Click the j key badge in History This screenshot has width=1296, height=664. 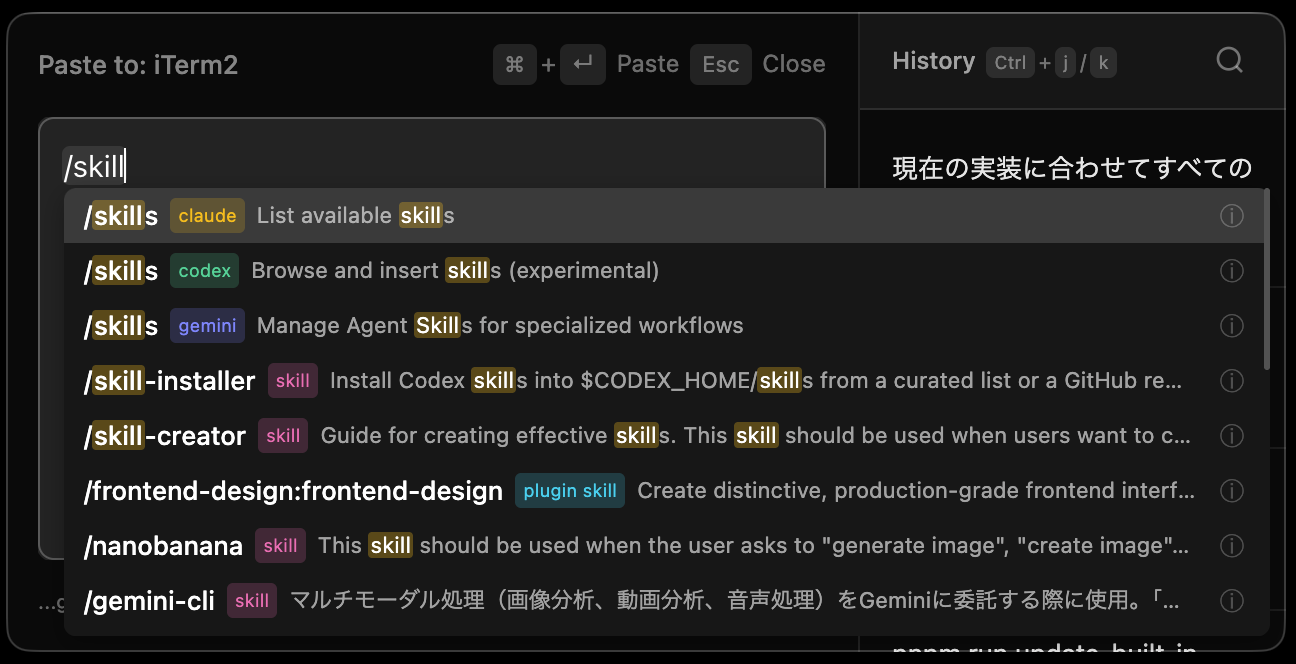[1065, 63]
